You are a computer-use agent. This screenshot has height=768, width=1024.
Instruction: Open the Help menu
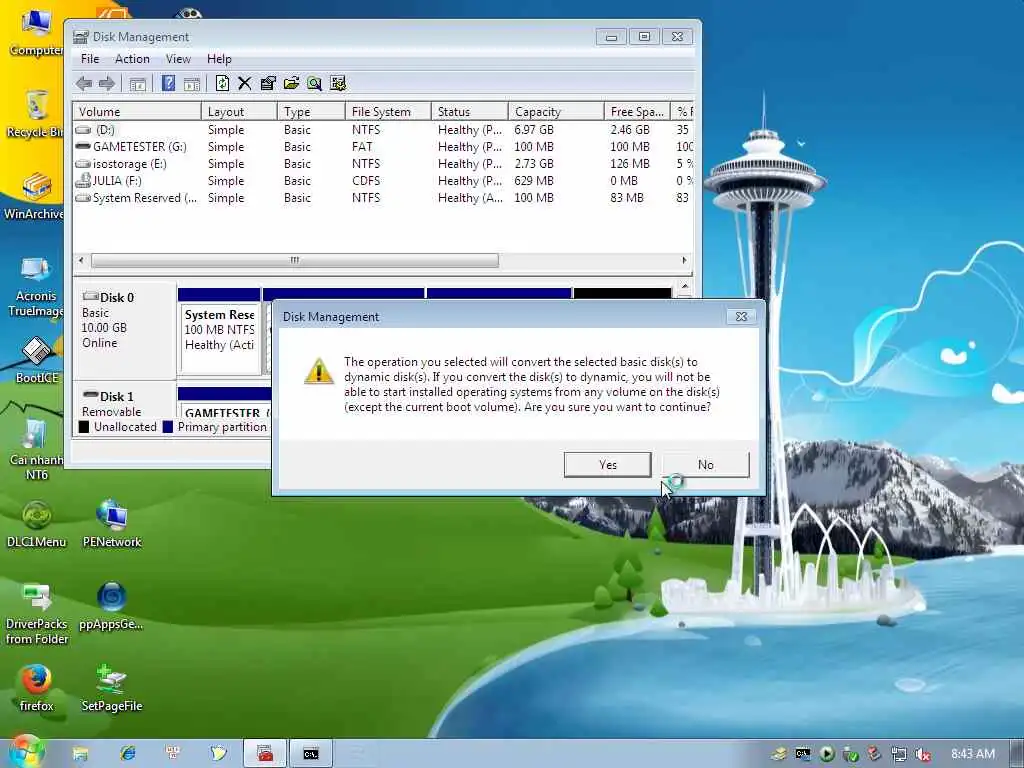(219, 59)
